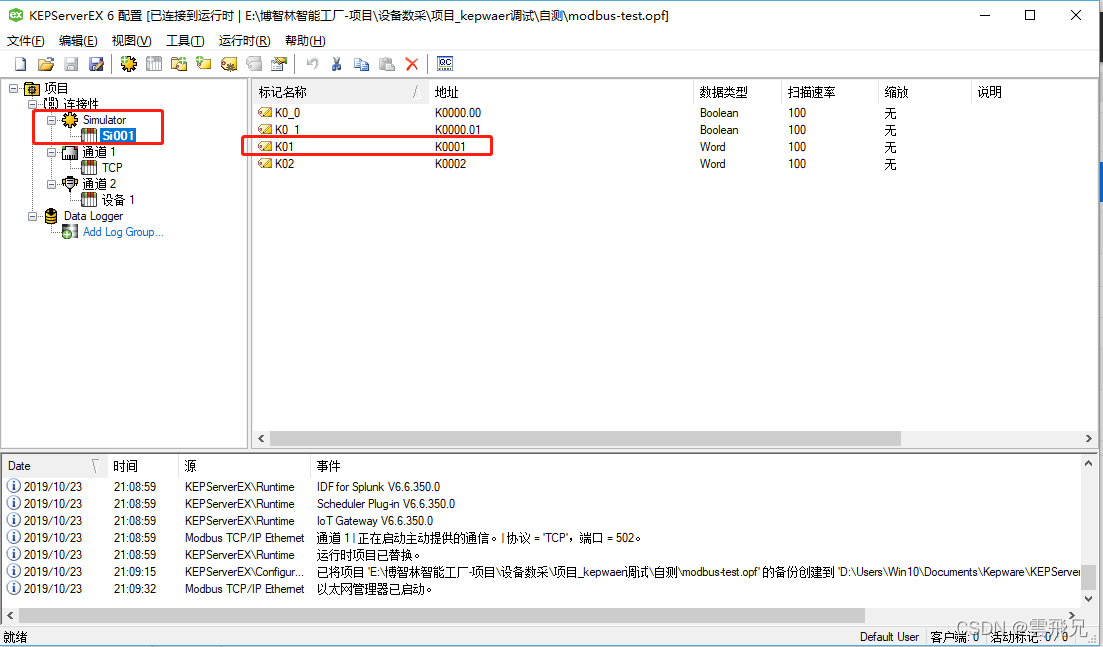1103x647 pixels.
Task: Click the Bulk Tag Creation icon
Action: pos(229,64)
